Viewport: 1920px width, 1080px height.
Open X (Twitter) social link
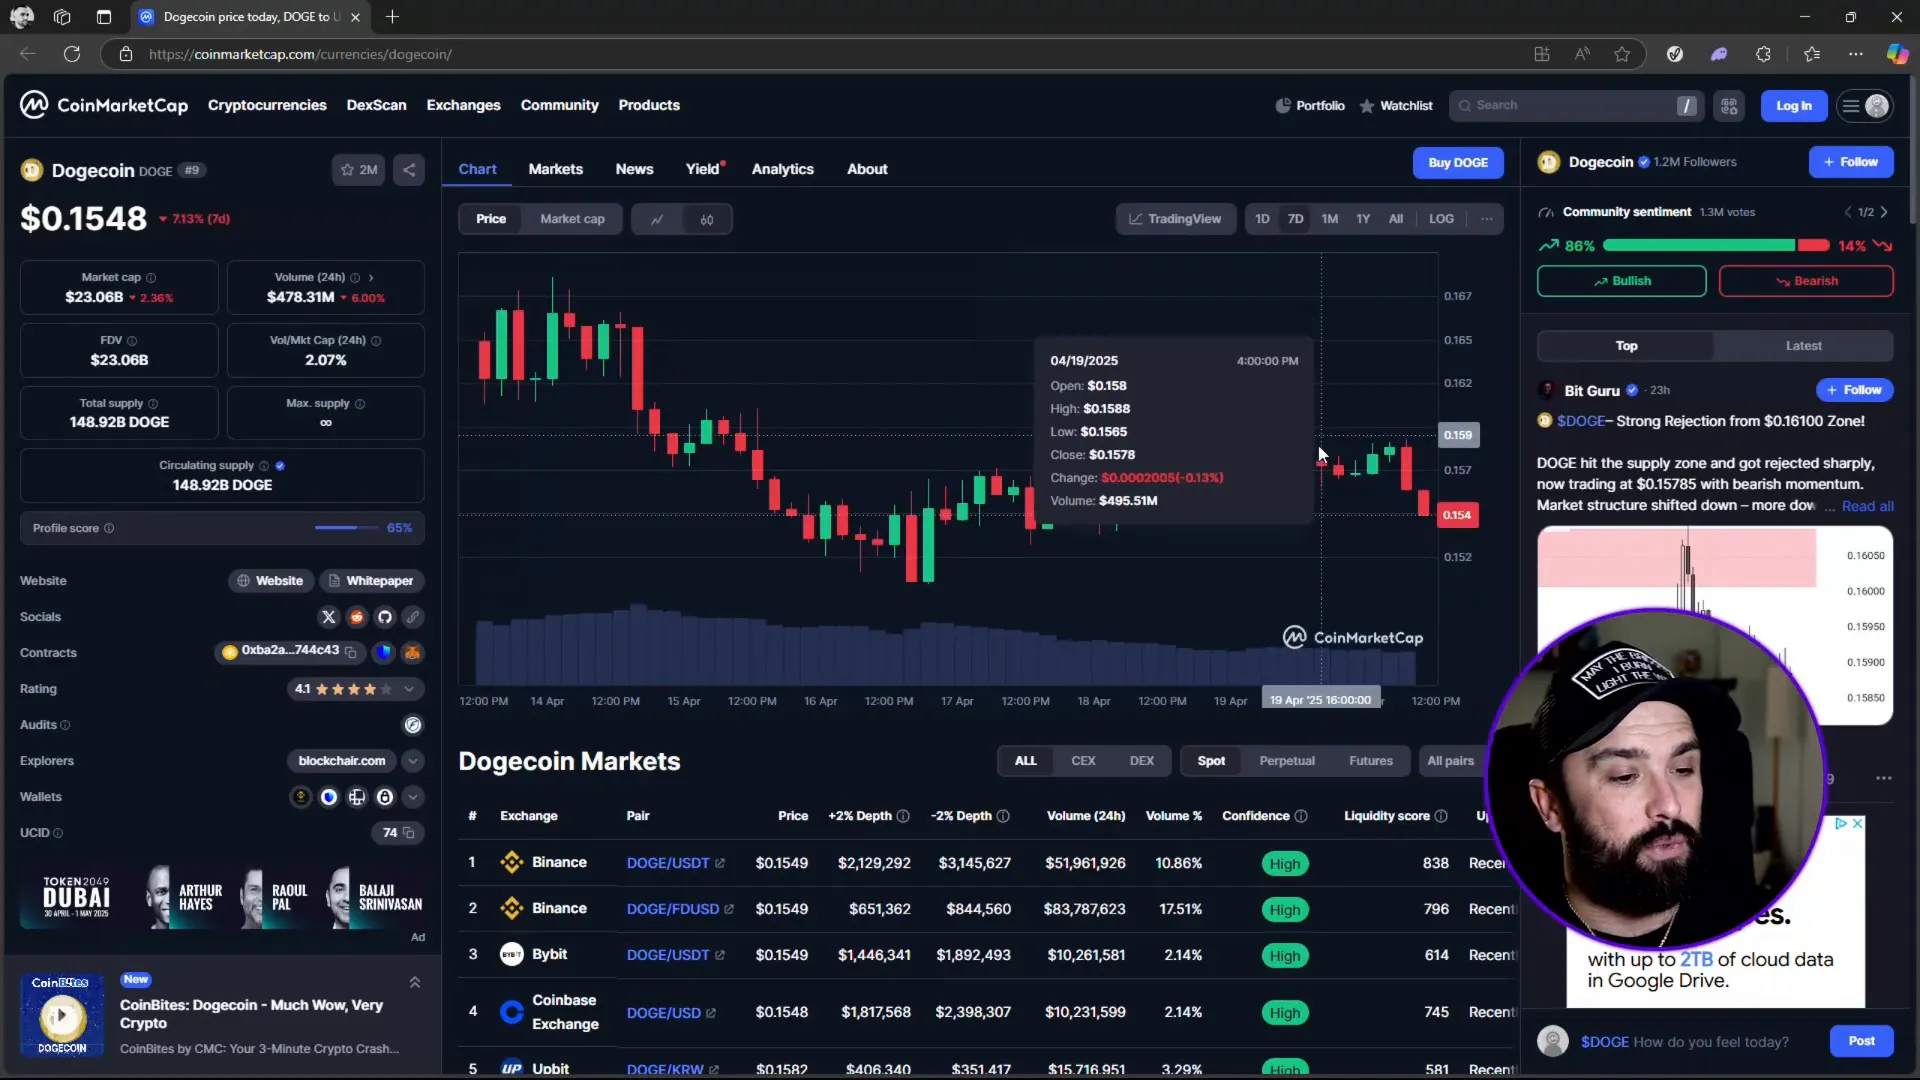coord(328,617)
